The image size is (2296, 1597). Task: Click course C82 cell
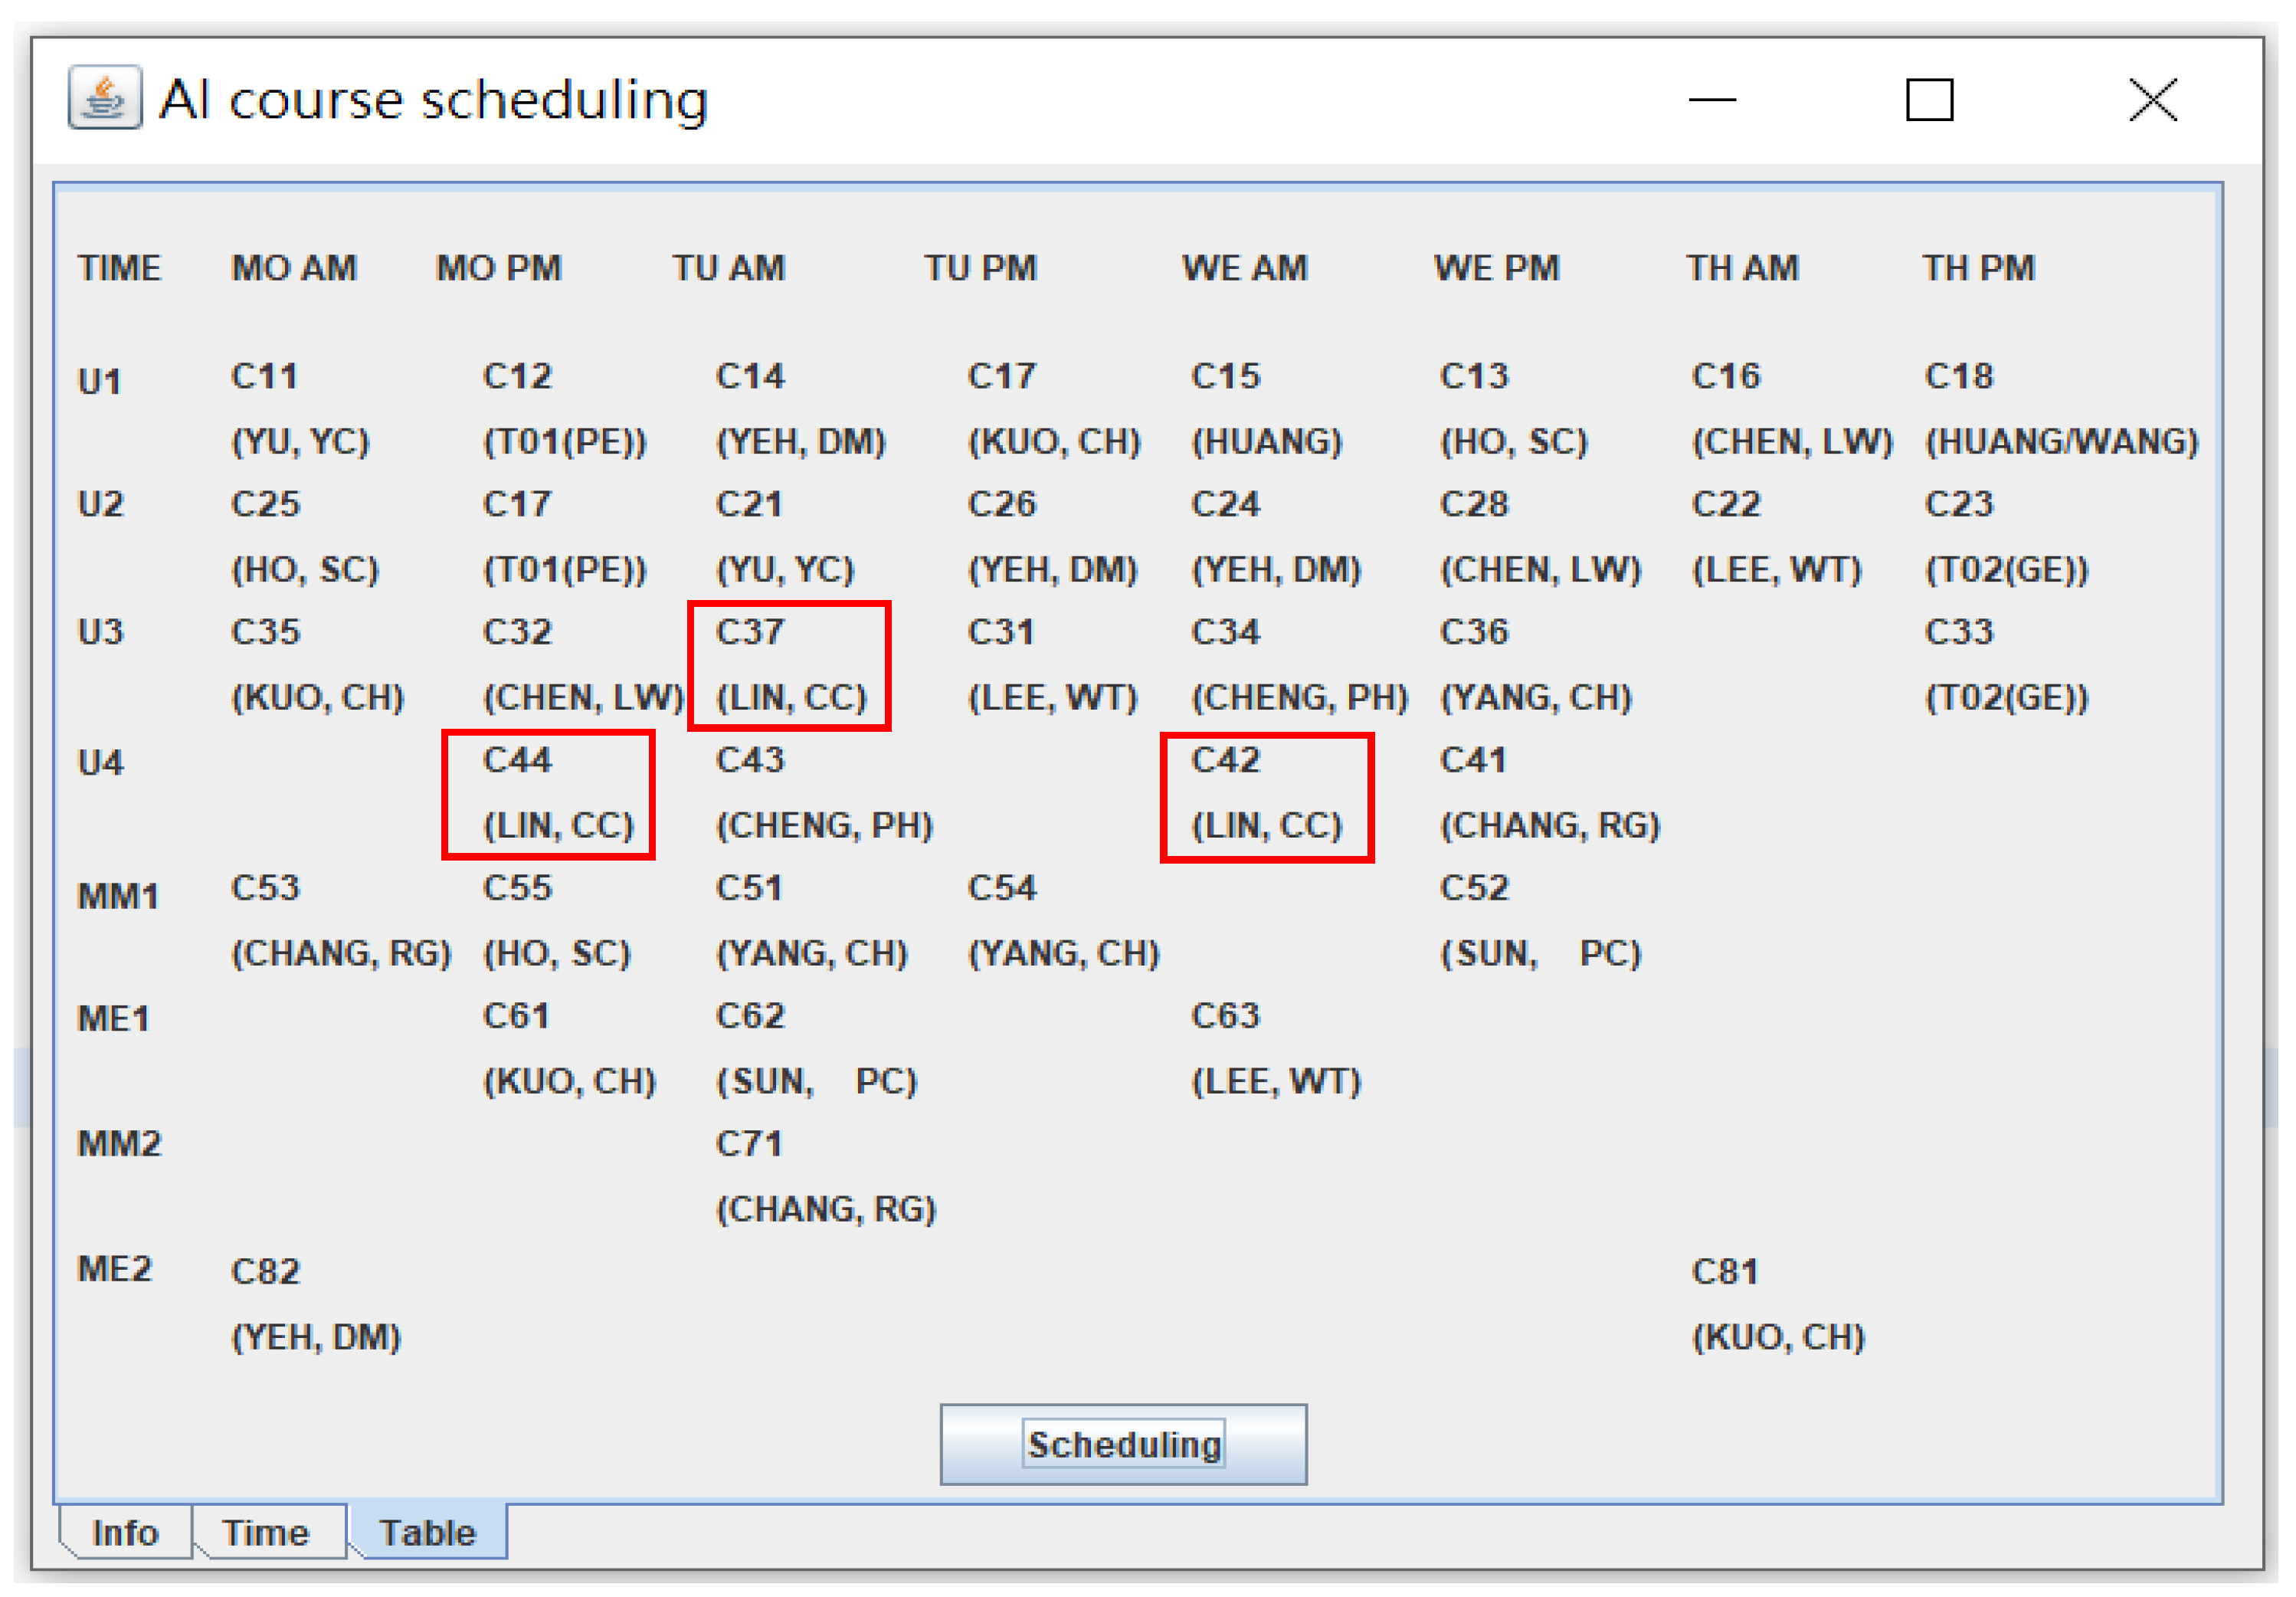[265, 1271]
